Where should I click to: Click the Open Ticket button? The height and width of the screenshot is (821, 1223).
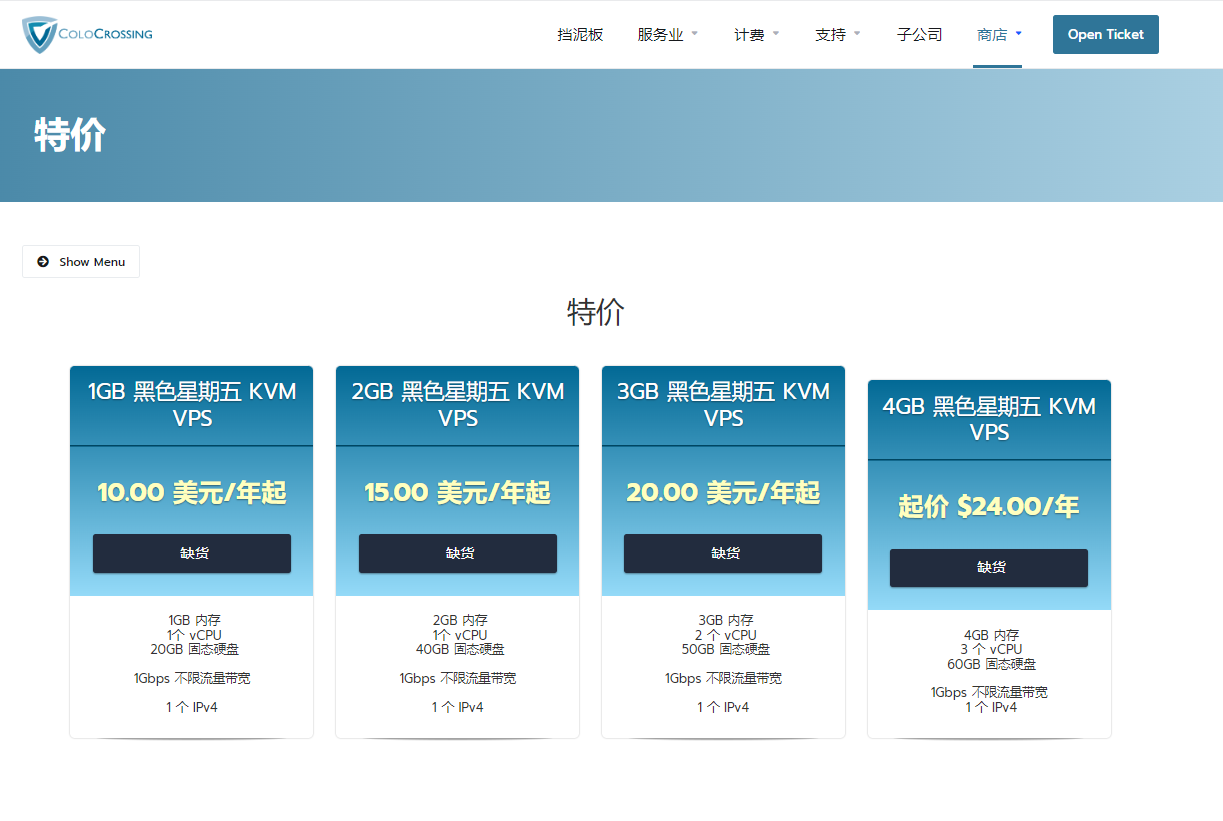point(1105,35)
